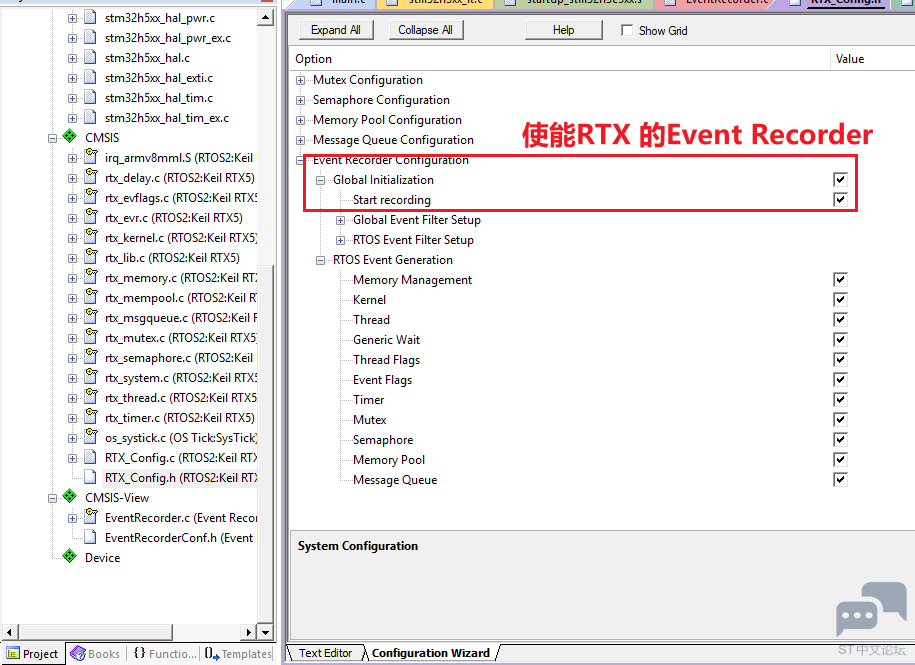This screenshot has width=915, height=665.
Task: Expand Message Queue Configuration option
Action: coord(301,141)
